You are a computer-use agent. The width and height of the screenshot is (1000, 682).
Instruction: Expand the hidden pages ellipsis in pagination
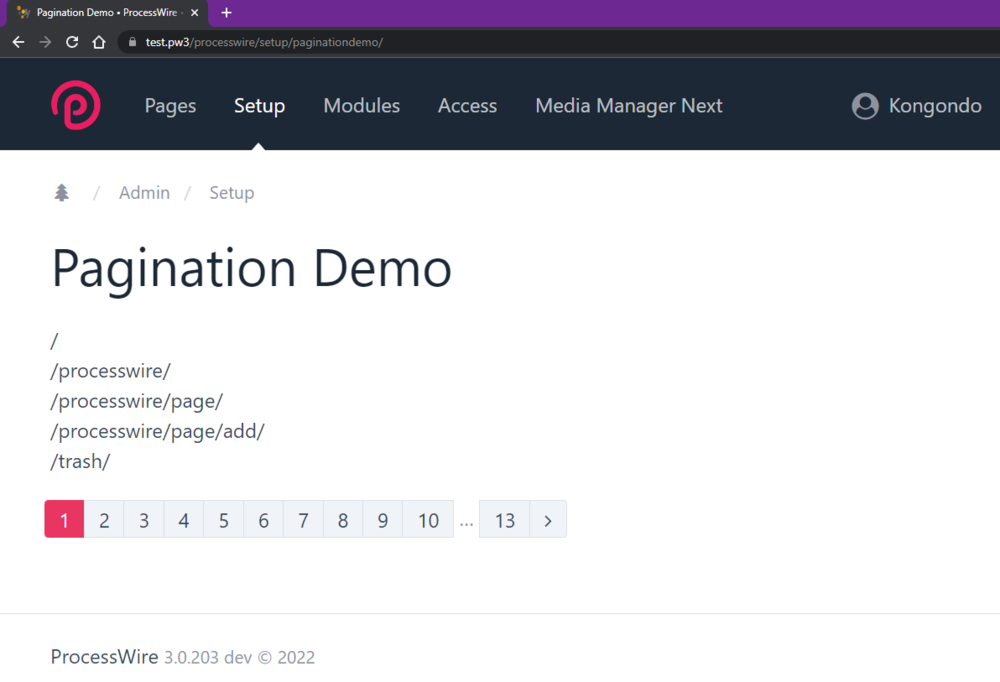(x=466, y=520)
